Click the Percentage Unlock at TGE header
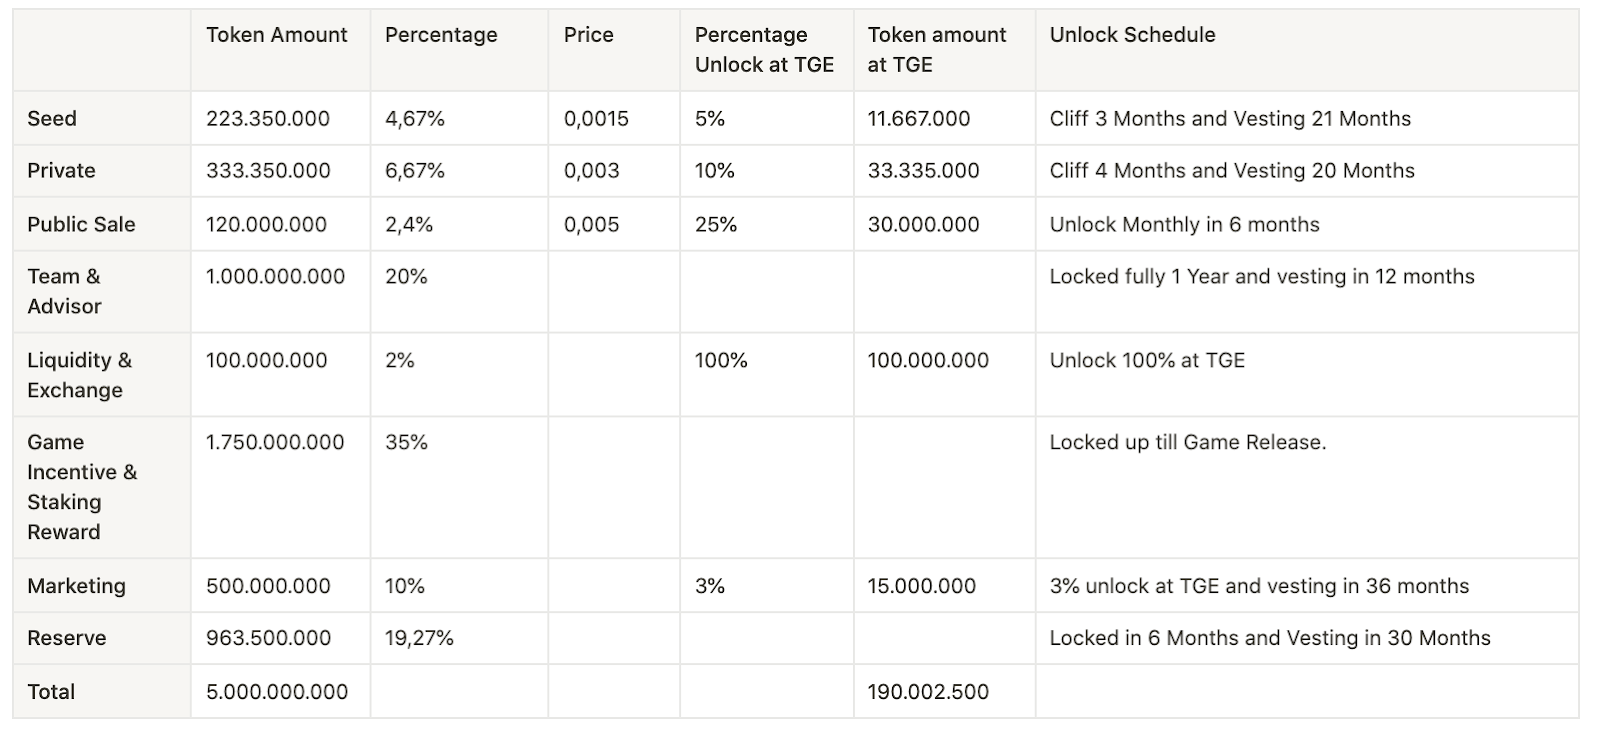 pos(764,49)
